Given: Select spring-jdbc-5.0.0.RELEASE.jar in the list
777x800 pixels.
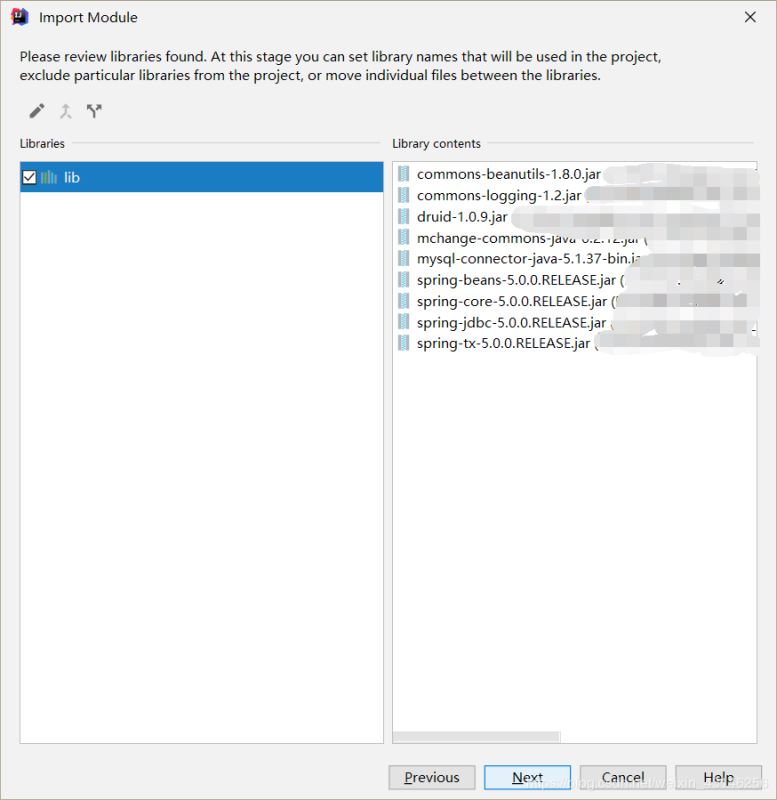Looking at the screenshot, I should tap(511, 322).
